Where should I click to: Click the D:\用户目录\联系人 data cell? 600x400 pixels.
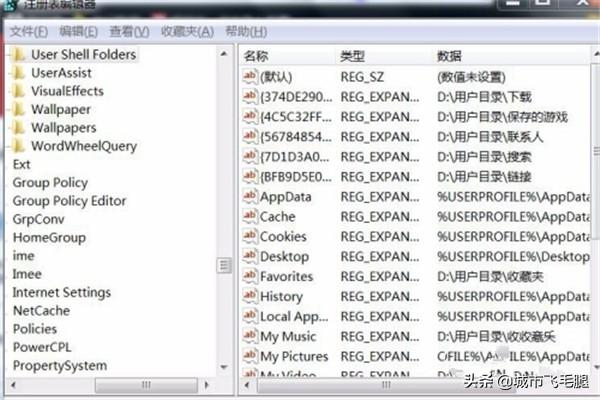[490, 137]
